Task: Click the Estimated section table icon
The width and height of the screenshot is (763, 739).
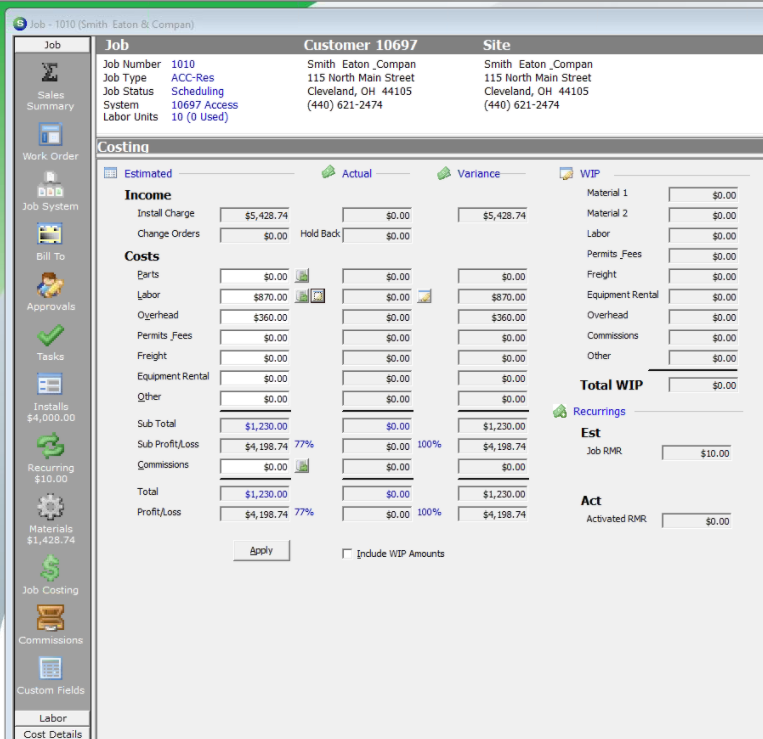Action: click(110, 173)
